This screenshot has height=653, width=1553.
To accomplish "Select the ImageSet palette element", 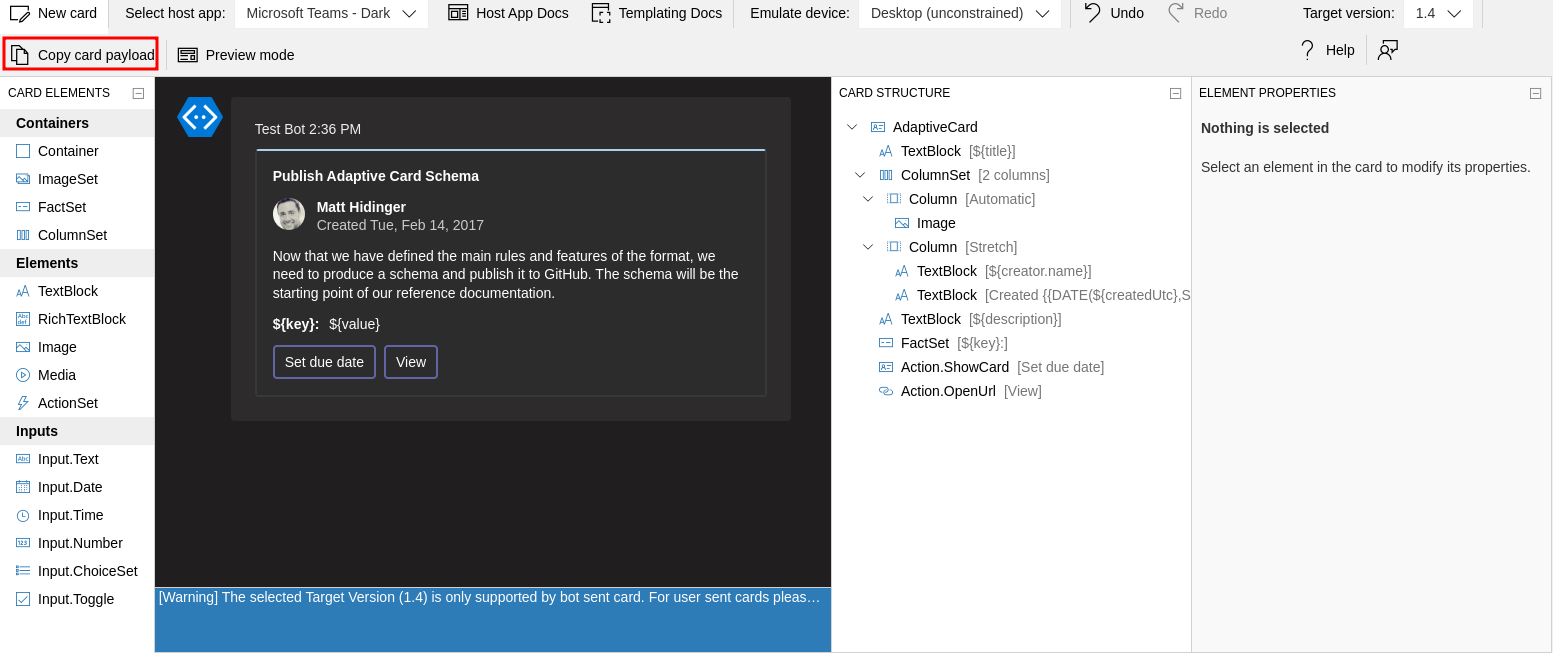I will [77, 179].
